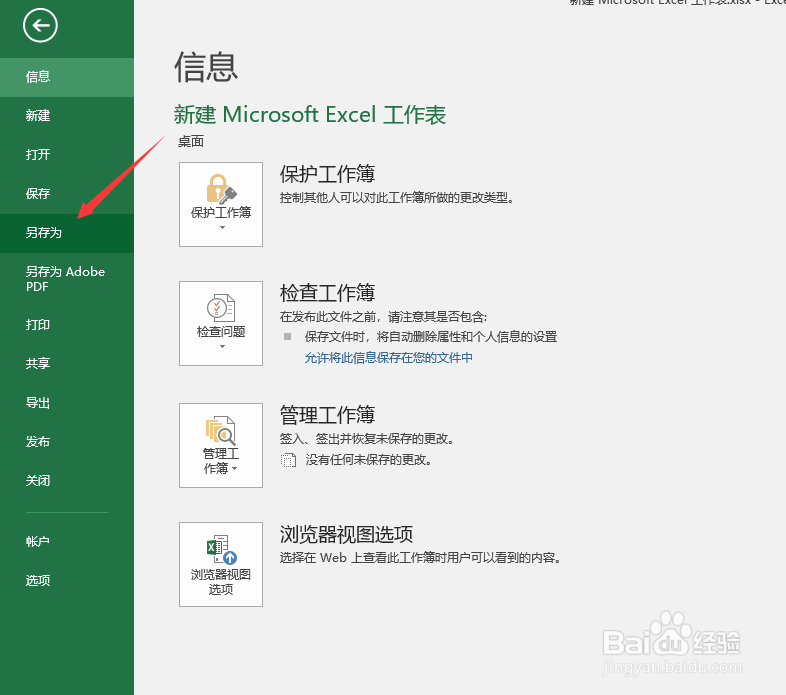Viewport: 786px width, 695px height.
Task: Click the 浏览器视图选项 section heading
Action: point(346,535)
